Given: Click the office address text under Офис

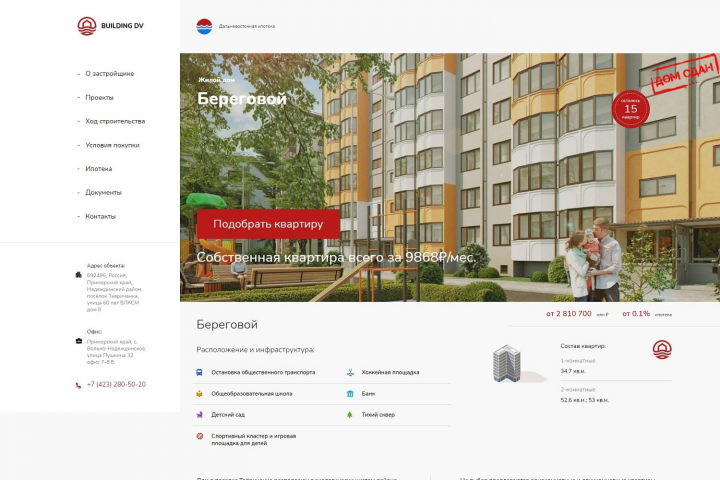Looking at the screenshot, I should pyautogui.click(x=116, y=352).
